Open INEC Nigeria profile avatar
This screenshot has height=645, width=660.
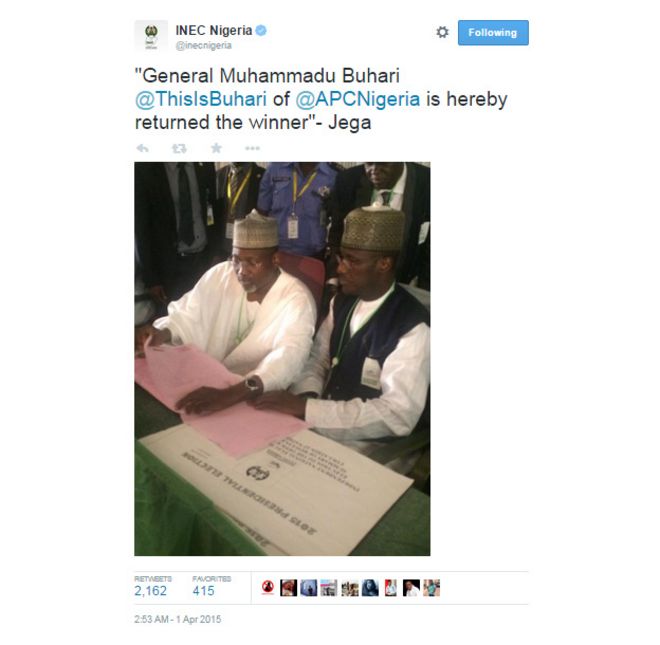[151, 36]
